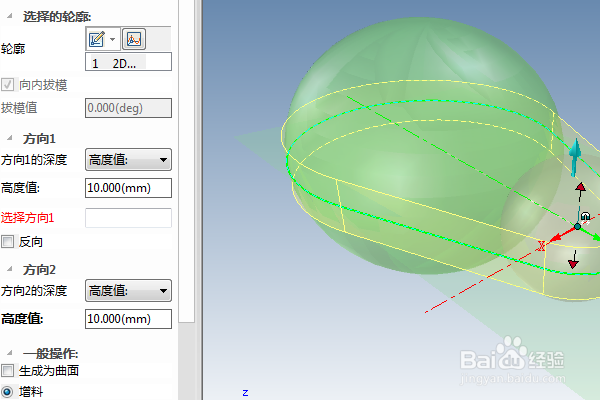Open the 方向2的深度 dropdown

click(x=128, y=291)
